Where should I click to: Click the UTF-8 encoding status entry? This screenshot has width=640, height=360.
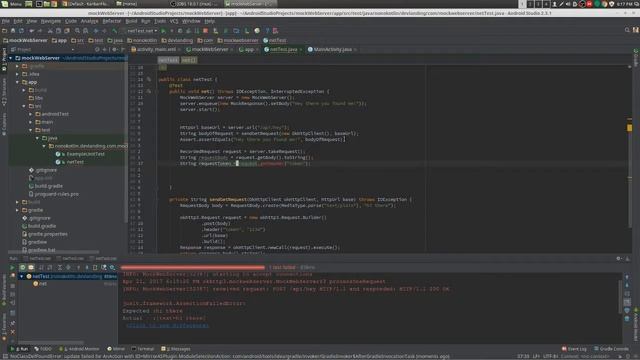(550, 356)
